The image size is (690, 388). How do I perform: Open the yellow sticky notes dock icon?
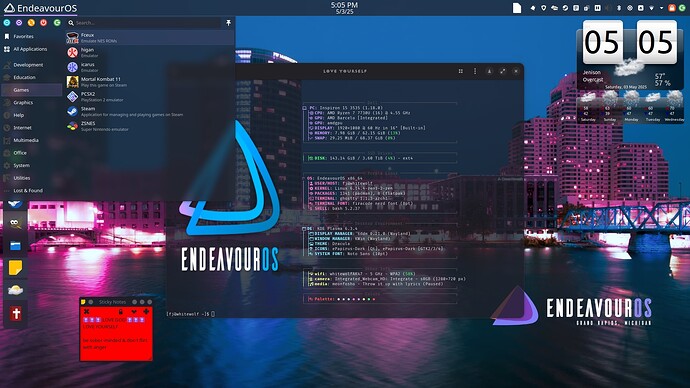(15, 267)
